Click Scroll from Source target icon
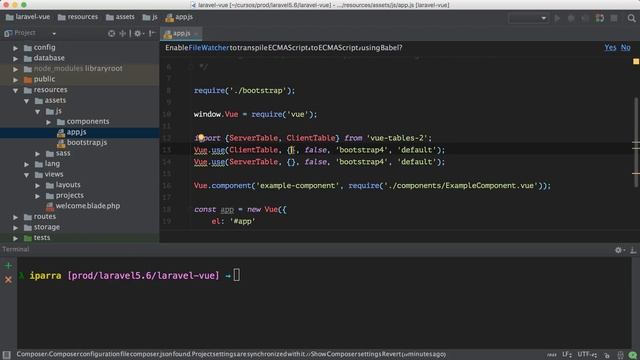The width and height of the screenshot is (640, 360). 111,33
